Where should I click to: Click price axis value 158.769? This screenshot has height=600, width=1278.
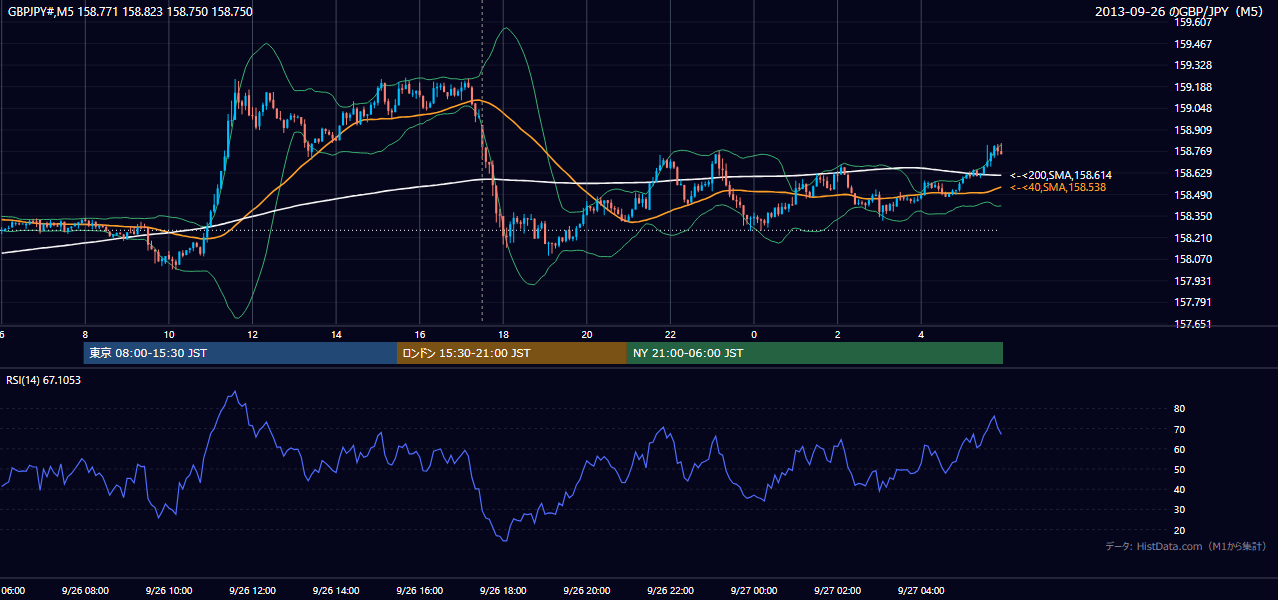click(1193, 152)
